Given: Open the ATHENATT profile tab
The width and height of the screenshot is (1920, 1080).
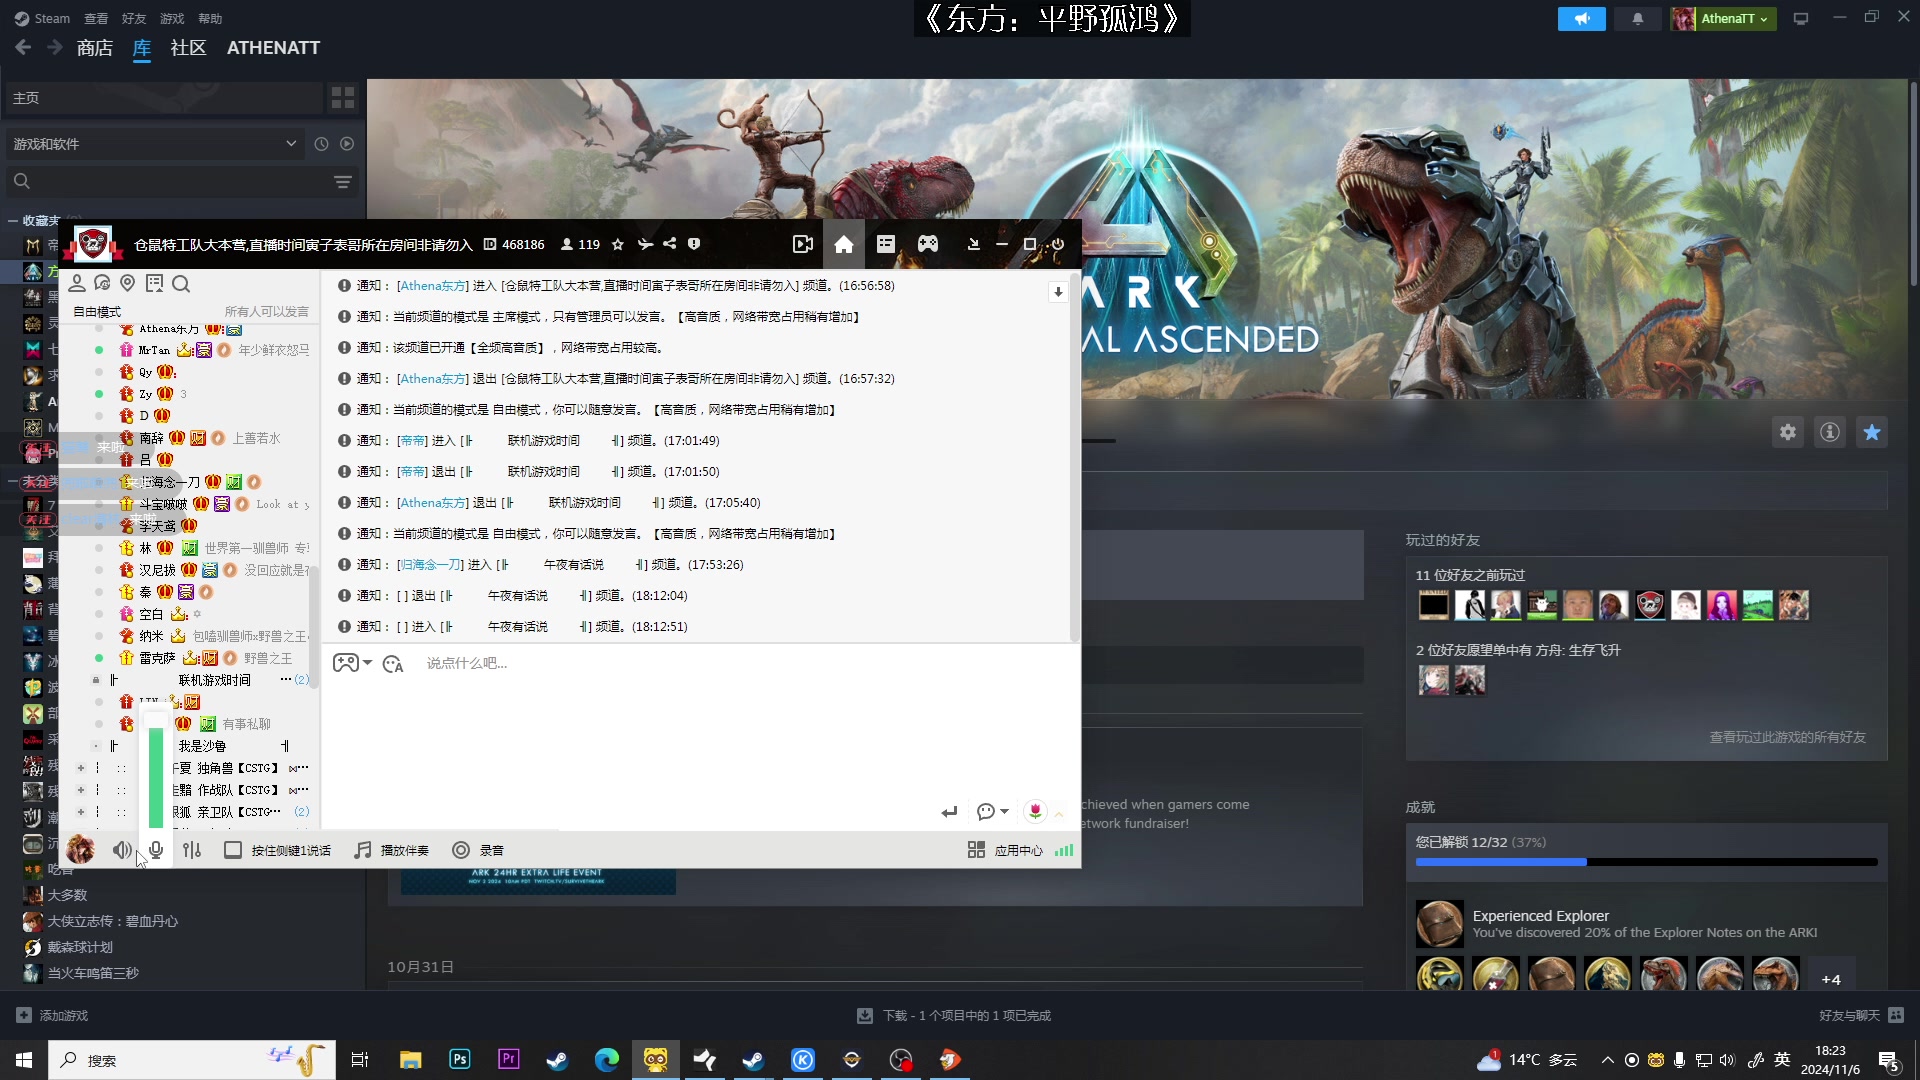Looking at the screenshot, I should click(273, 48).
